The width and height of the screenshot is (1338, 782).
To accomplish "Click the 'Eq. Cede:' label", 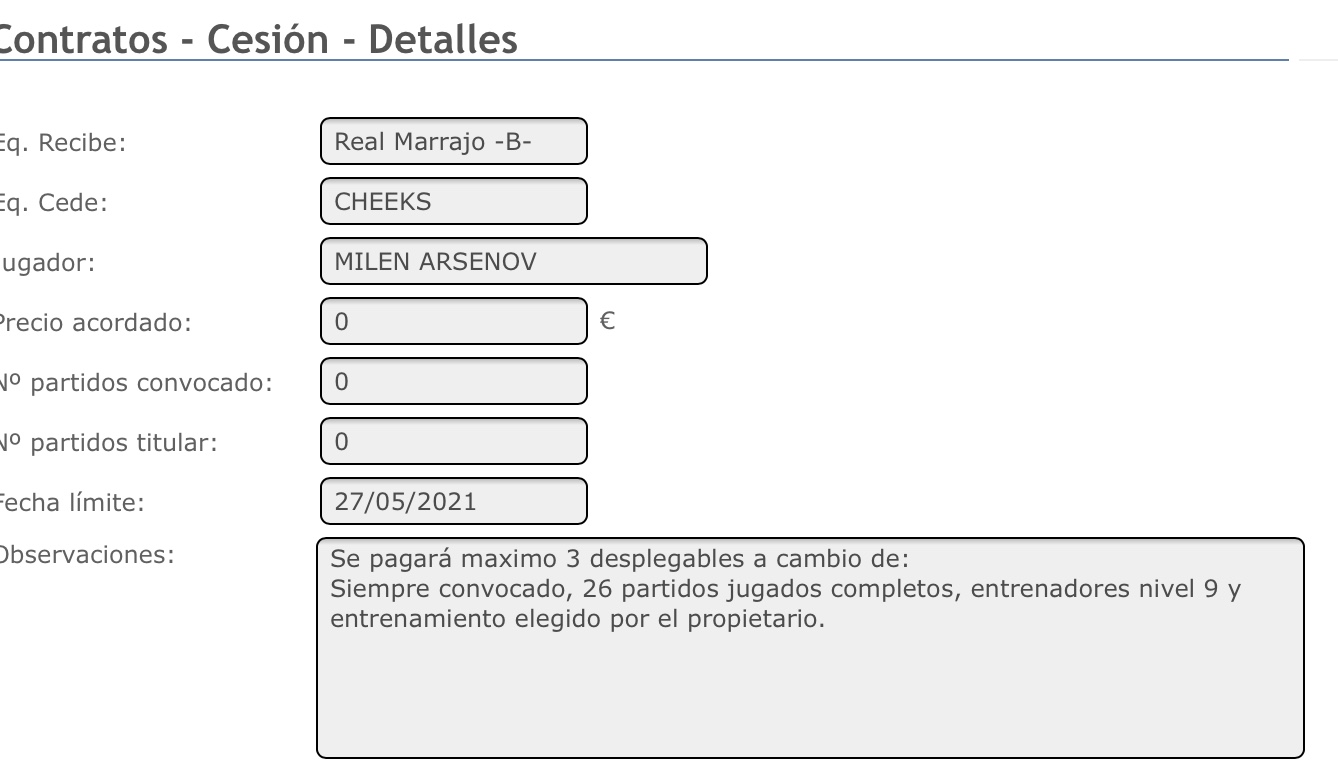I will [53, 203].
